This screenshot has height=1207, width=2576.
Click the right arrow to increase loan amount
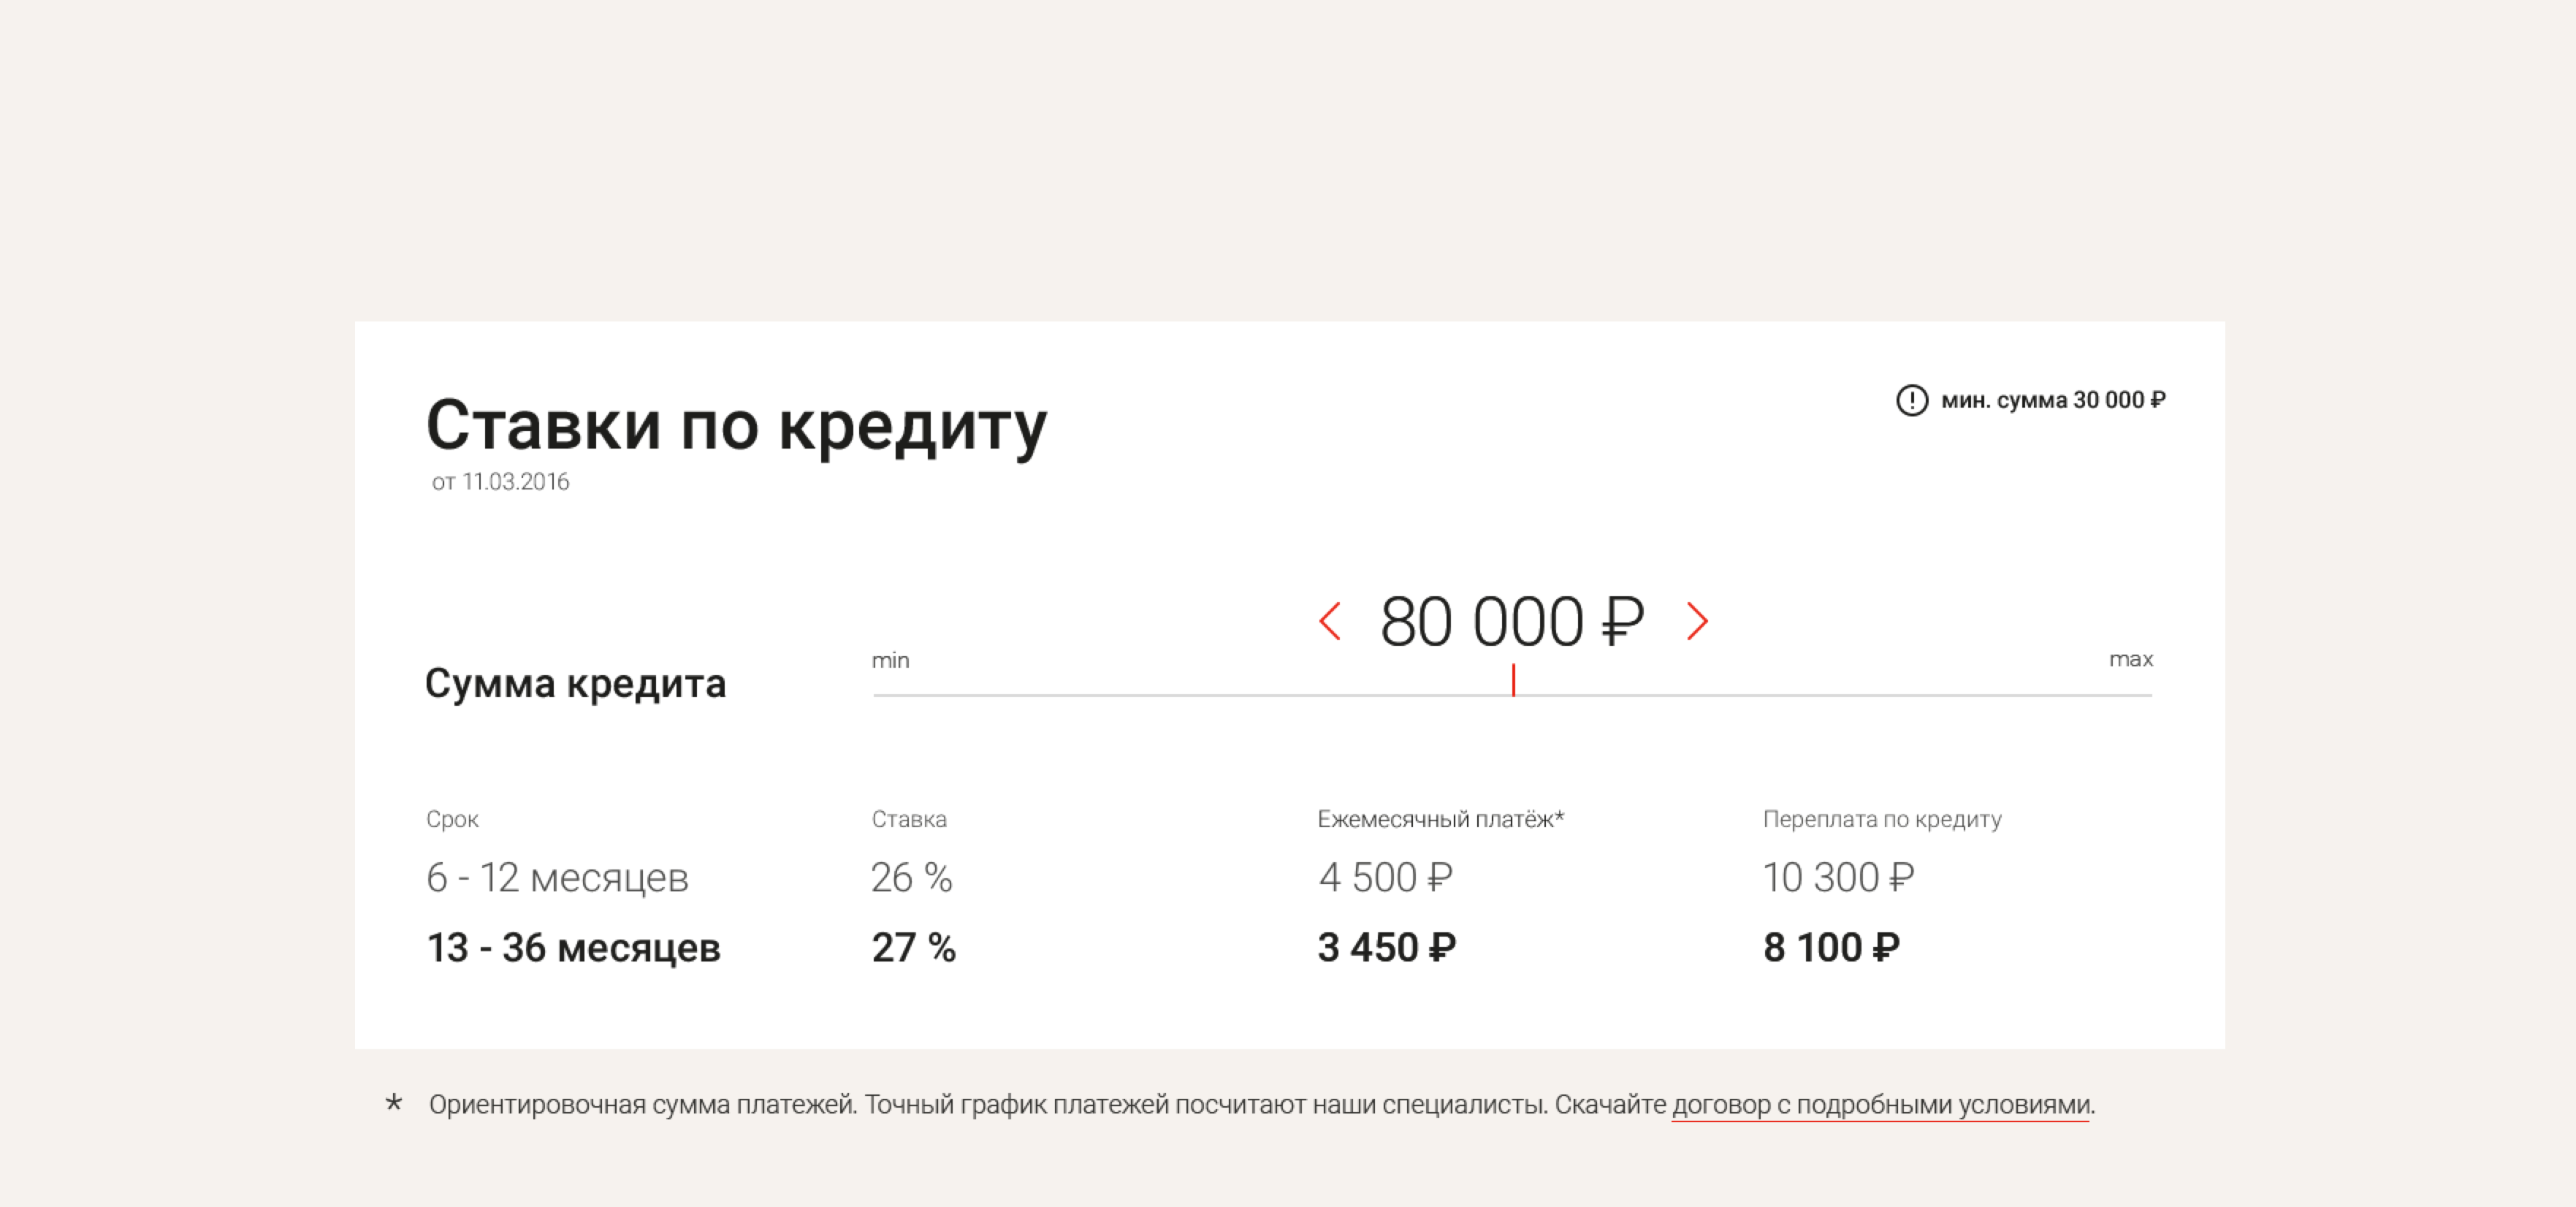(x=1697, y=621)
